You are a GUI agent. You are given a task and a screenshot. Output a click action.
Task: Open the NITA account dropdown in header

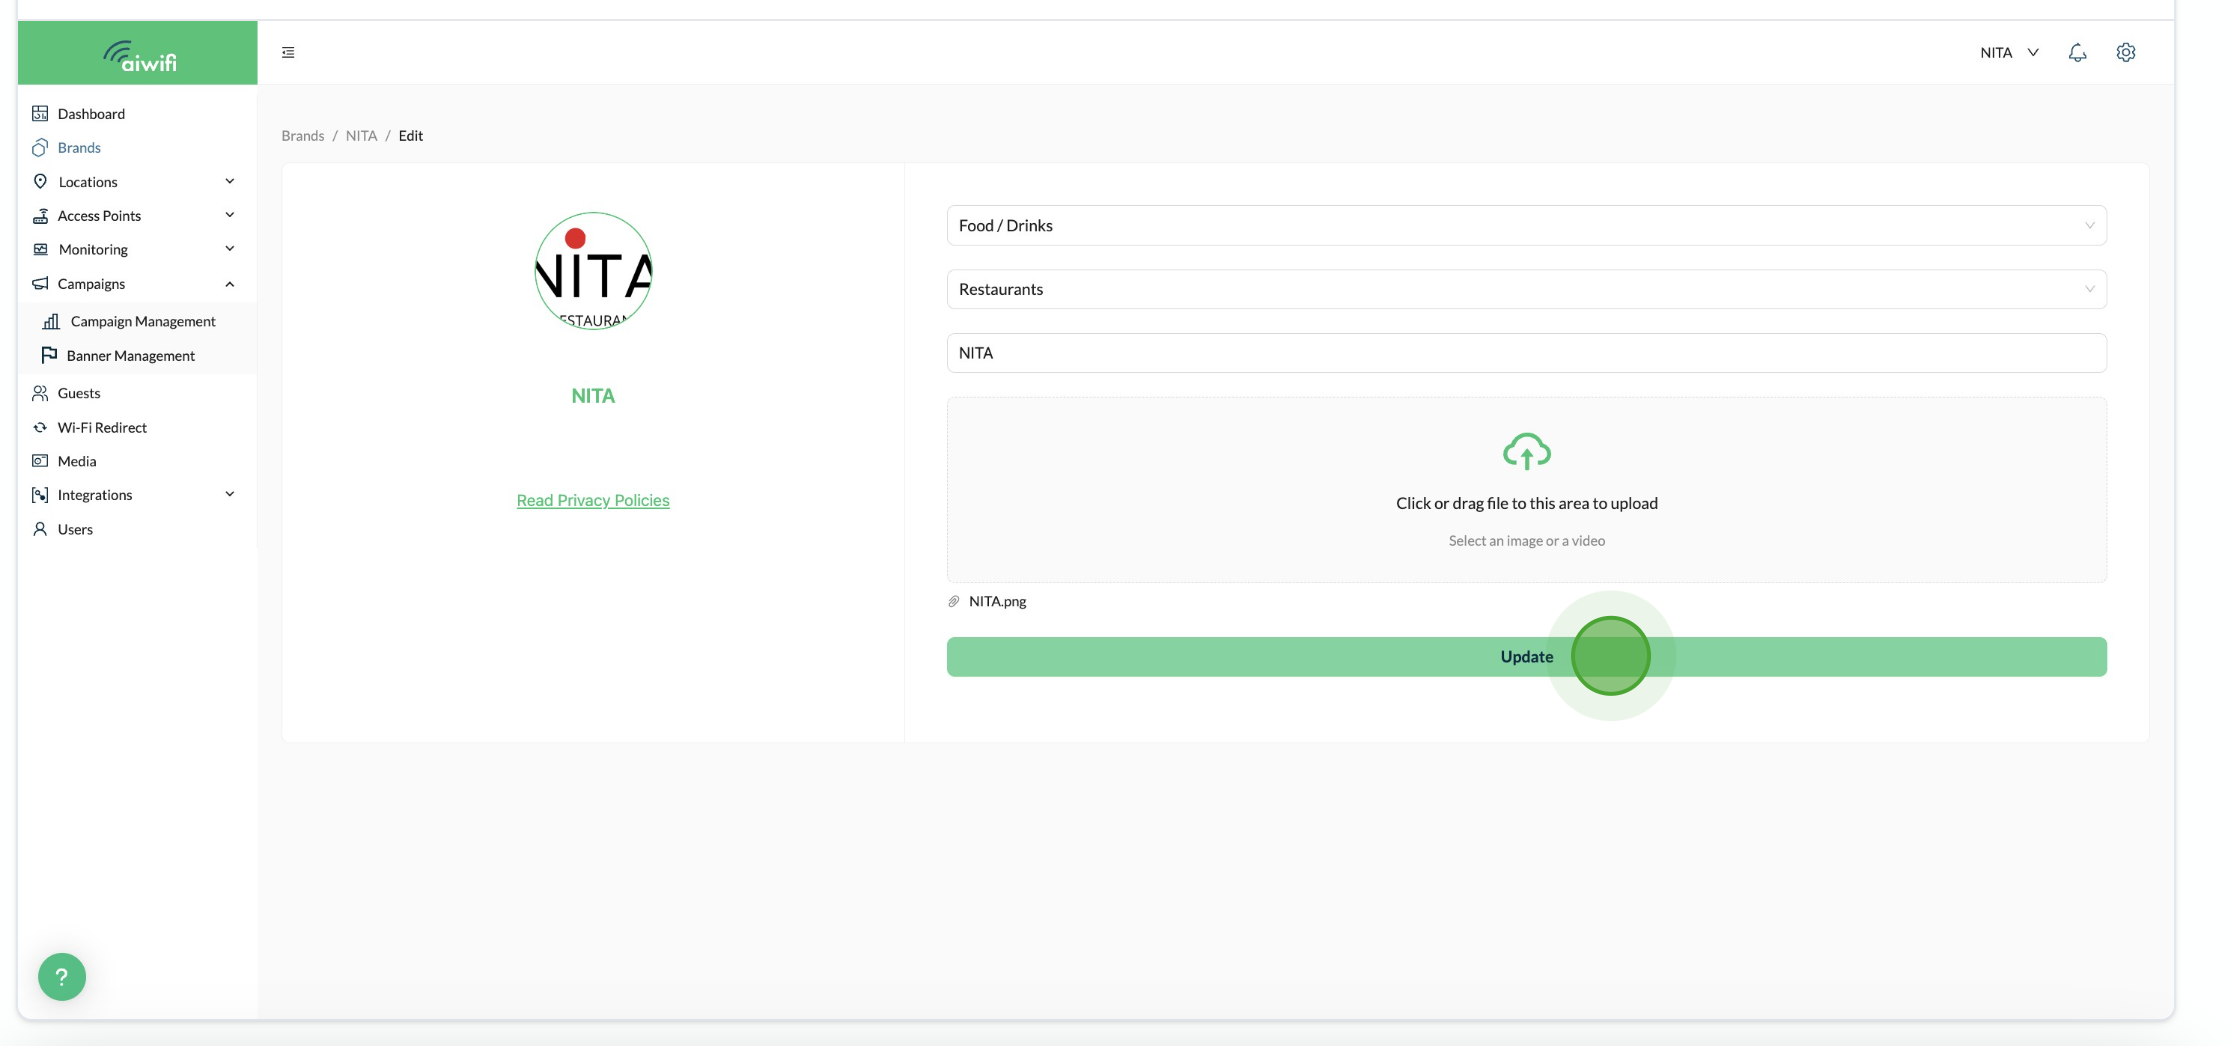[x=2009, y=52]
